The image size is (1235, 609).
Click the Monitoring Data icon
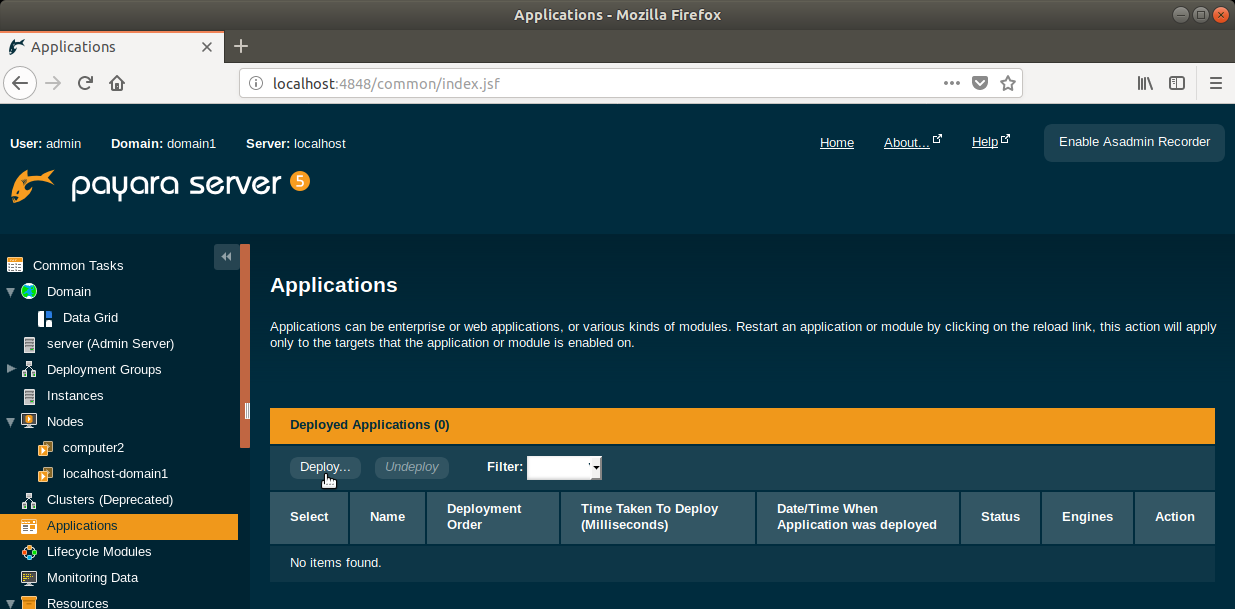[29, 578]
